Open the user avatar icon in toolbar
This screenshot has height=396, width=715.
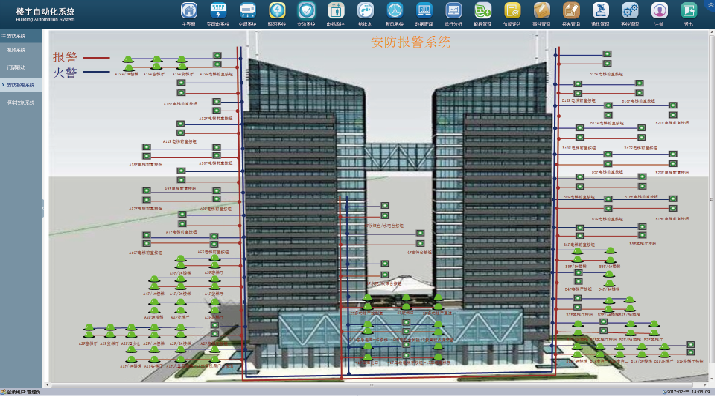[x=659, y=10]
